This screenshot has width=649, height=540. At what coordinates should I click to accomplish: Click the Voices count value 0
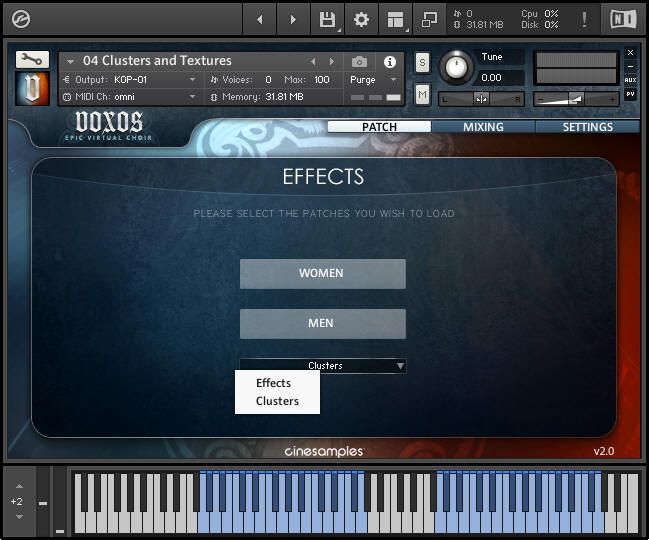[x=268, y=79]
